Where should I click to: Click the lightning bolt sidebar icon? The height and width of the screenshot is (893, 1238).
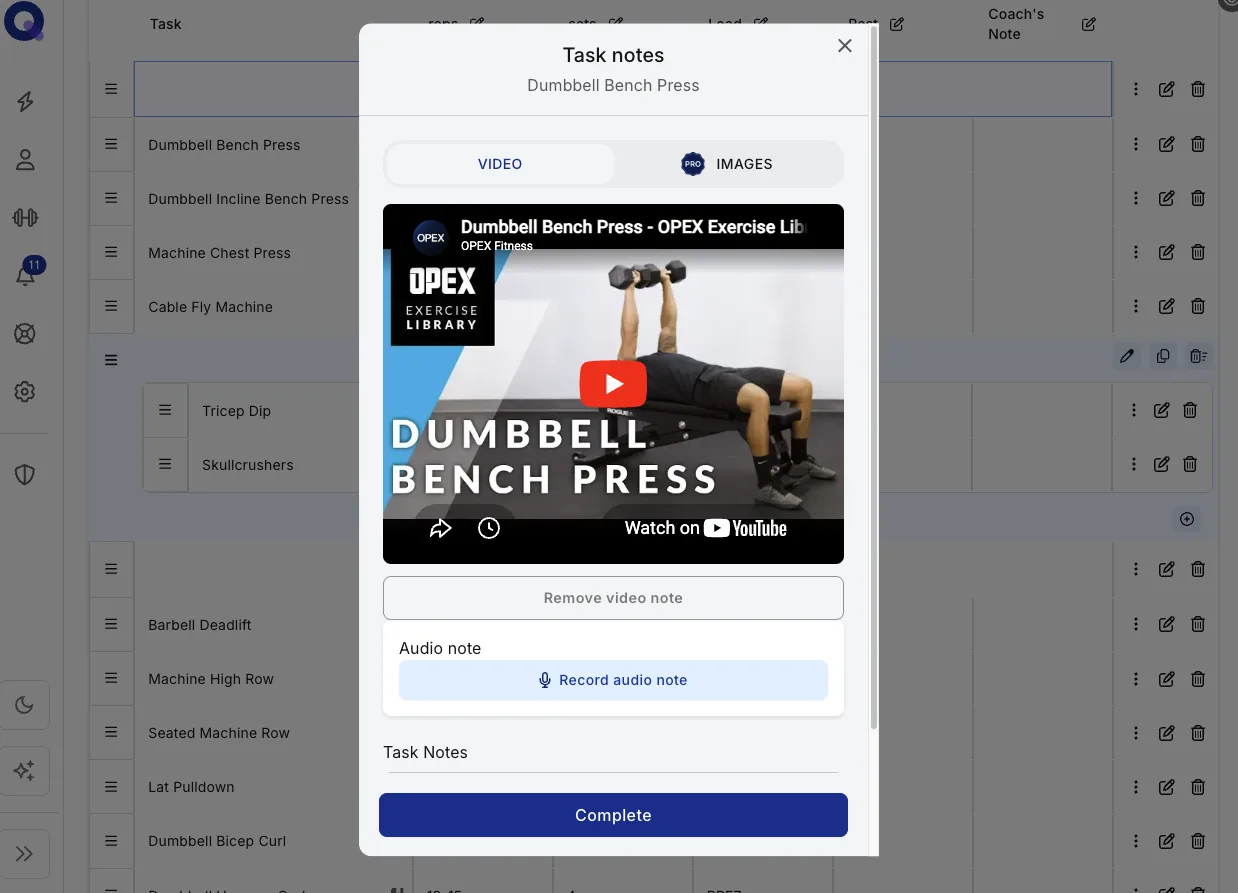tap(25, 102)
